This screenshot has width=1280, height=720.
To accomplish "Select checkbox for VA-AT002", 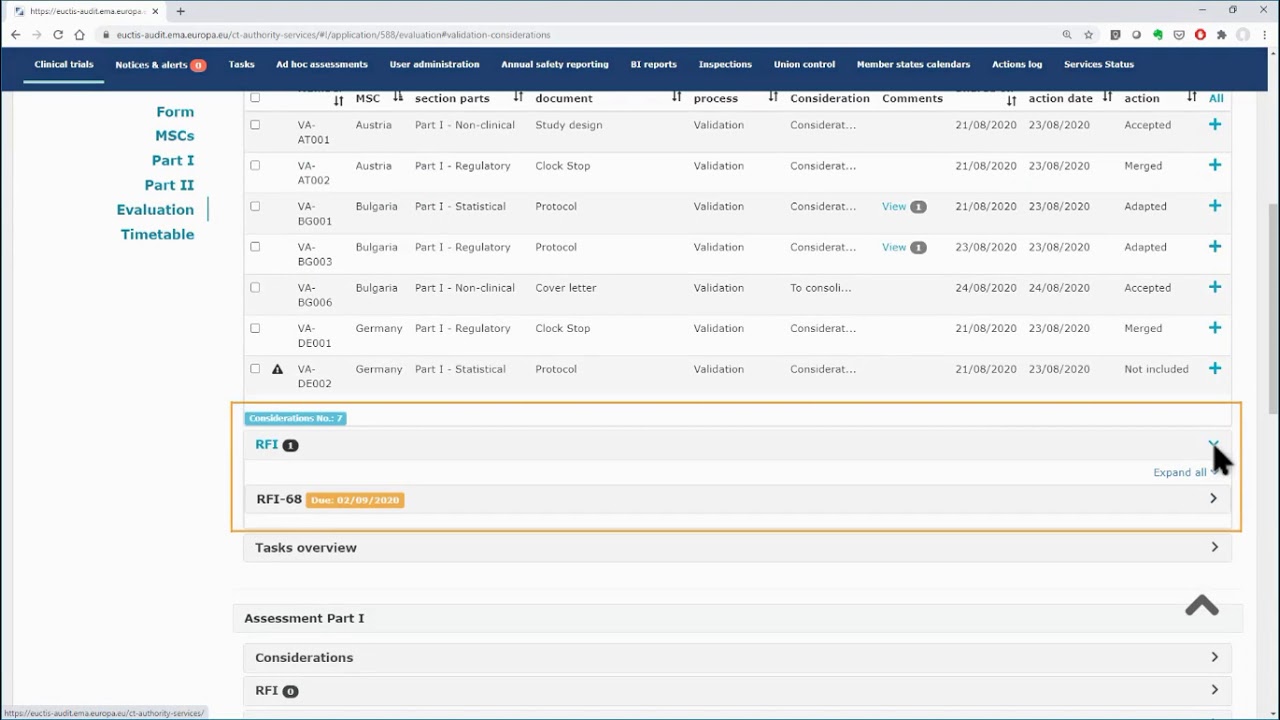I will tap(255, 166).
